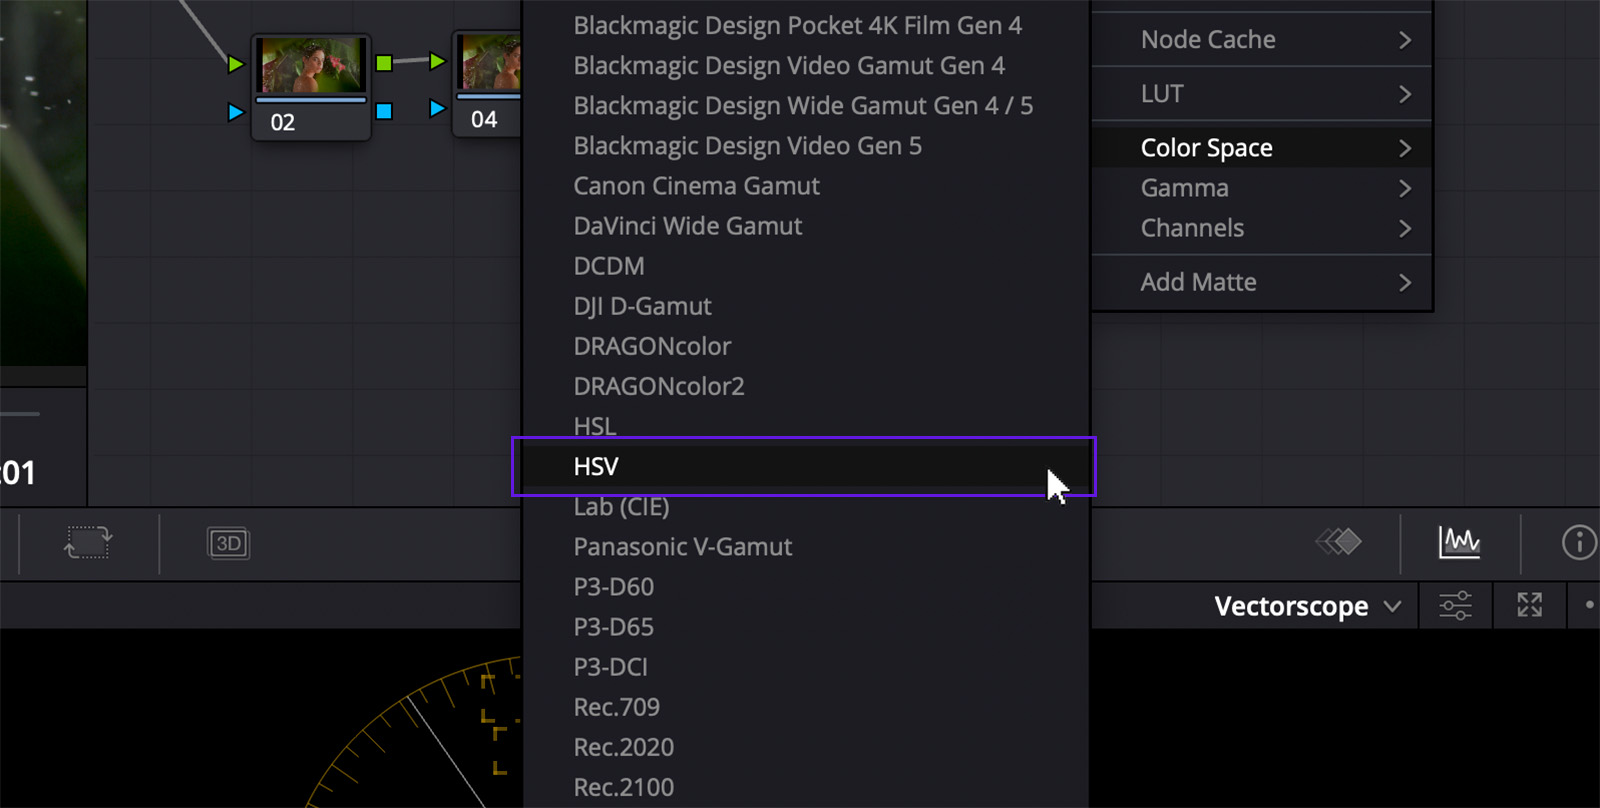Viewport: 1600px width, 808px height.
Task: Select Blackmagic Design Video Gamut Gen 4
Action: pyautogui.click(x=805, y=66)
